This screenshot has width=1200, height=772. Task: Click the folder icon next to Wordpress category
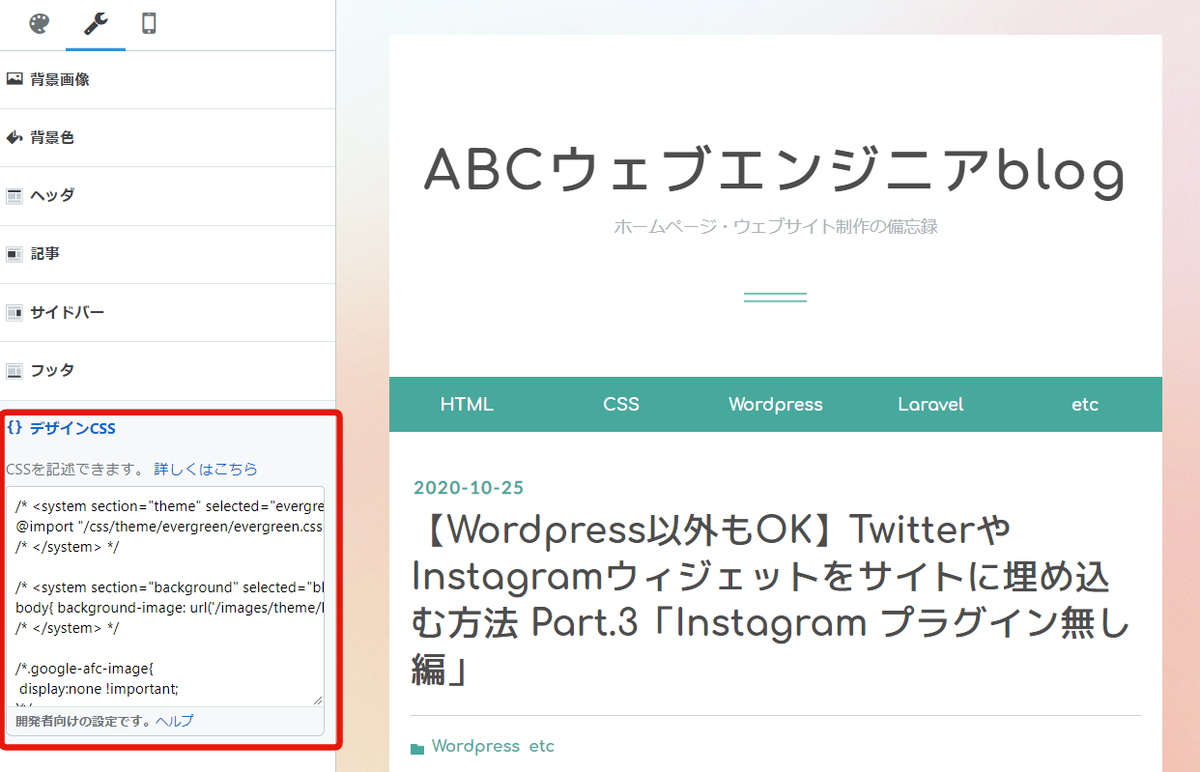pyautogui.click(x=417, y=745)
